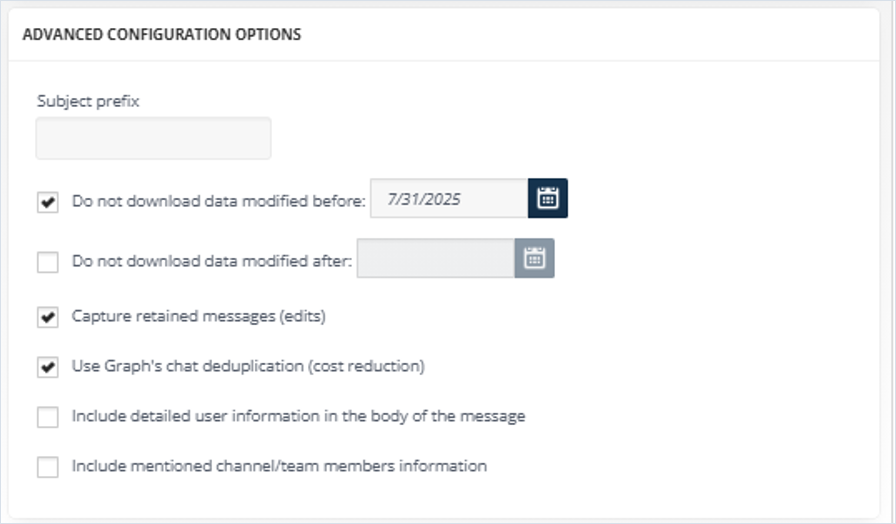Click label text Do not download data modified after

[x=212, y=261]
